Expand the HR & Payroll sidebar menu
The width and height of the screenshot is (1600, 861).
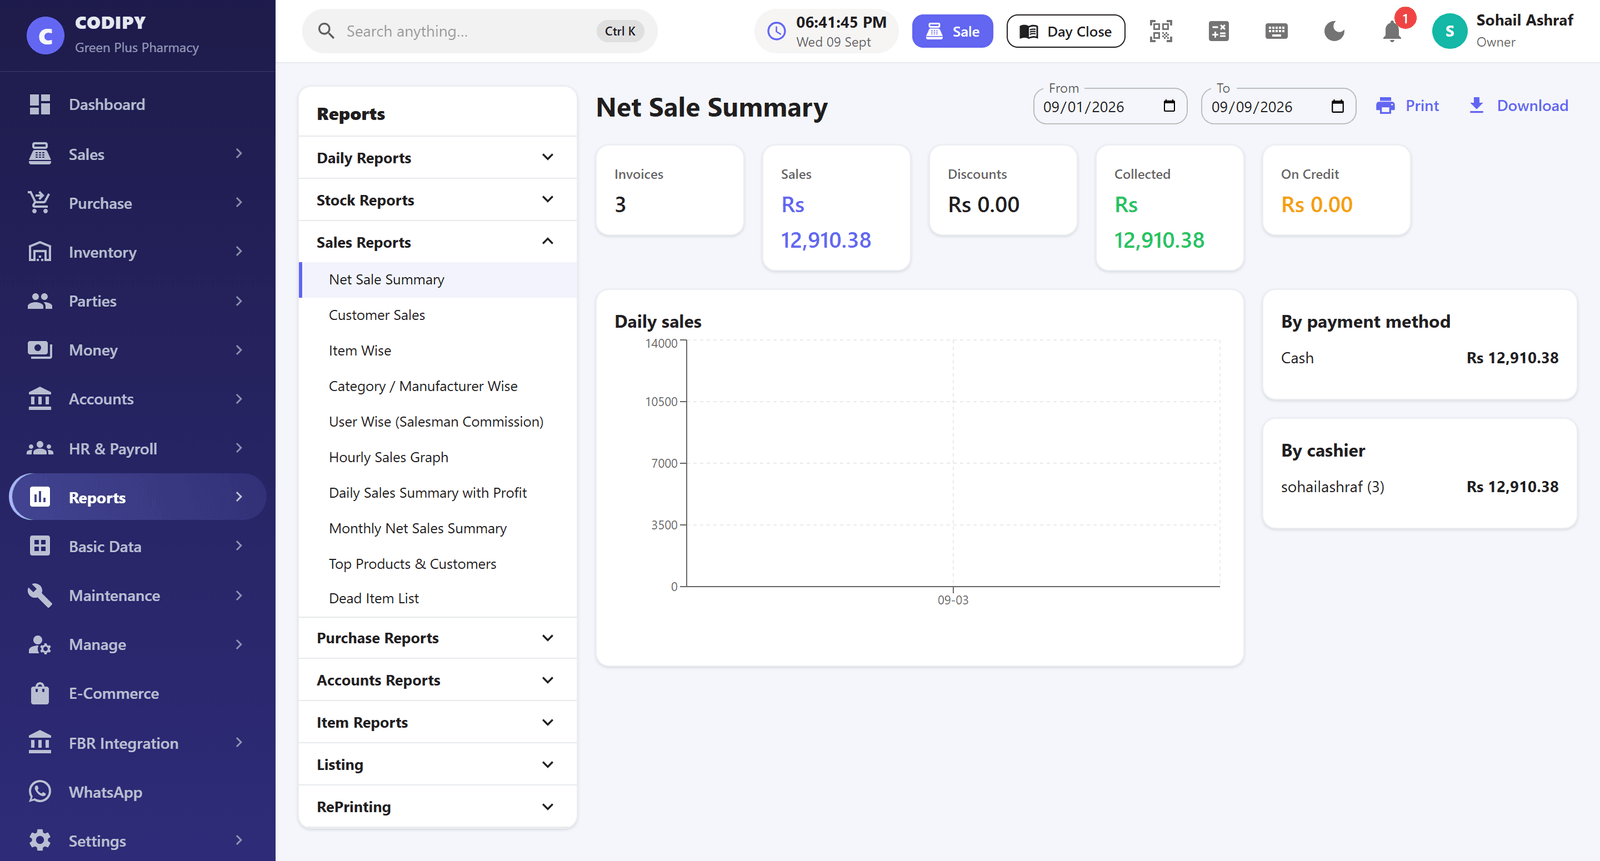point(138,449)
